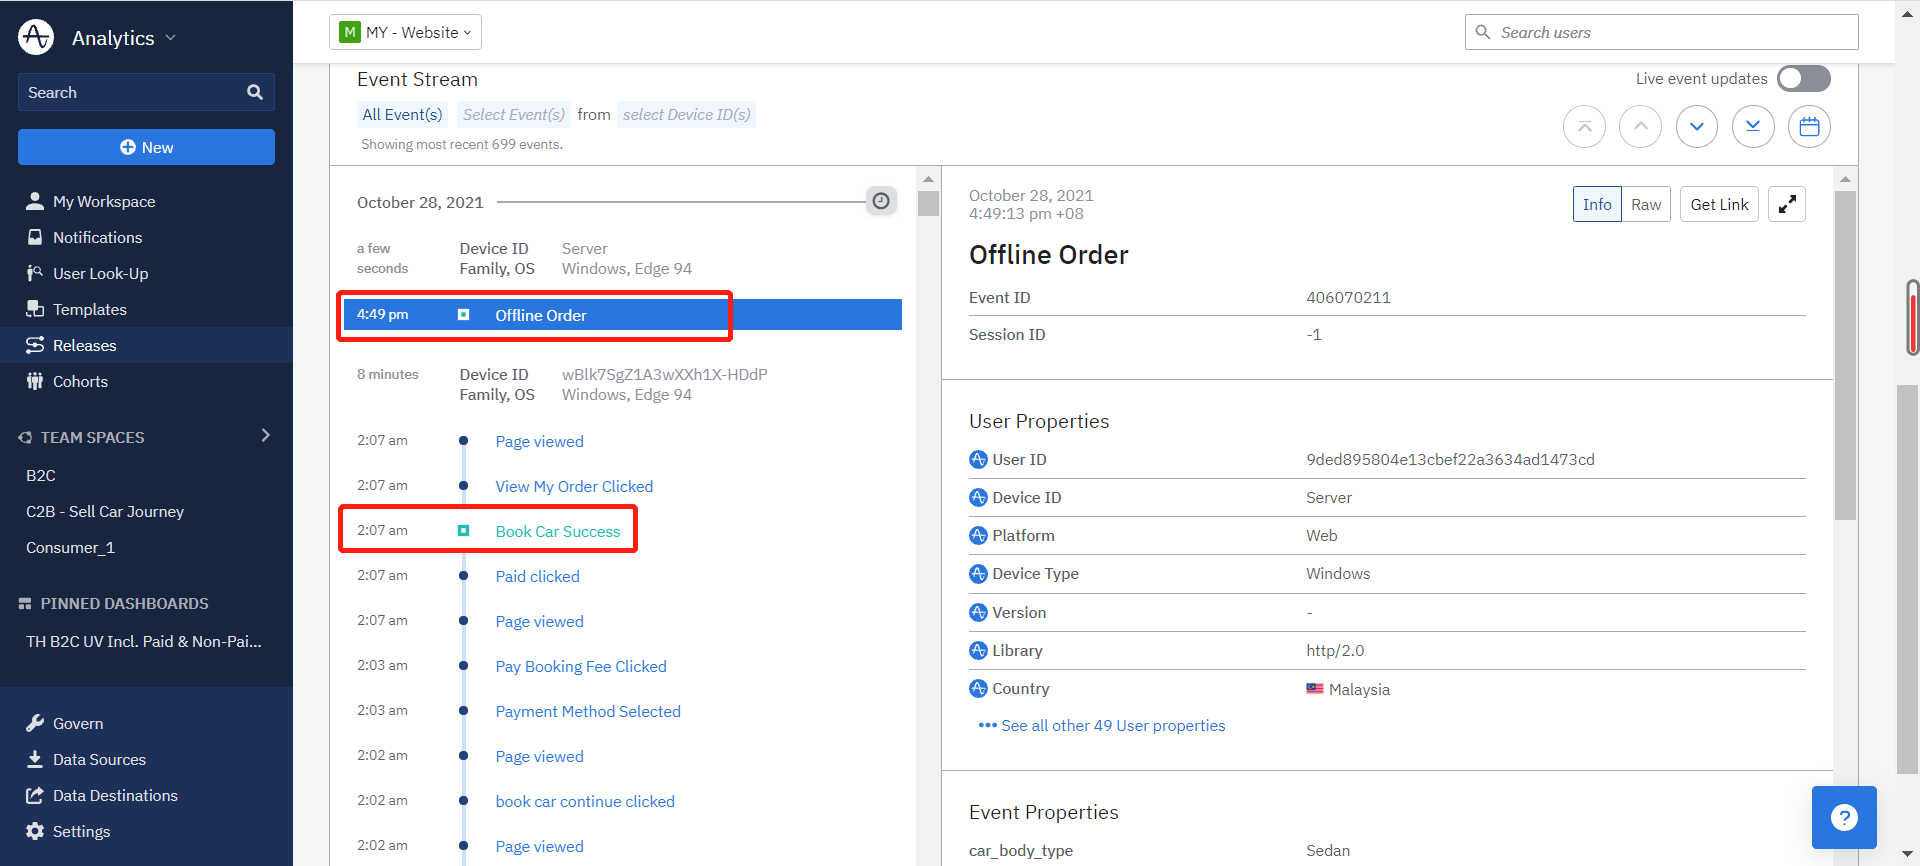Open the B2C team space
1920x866 pixels.
[41, 475]
